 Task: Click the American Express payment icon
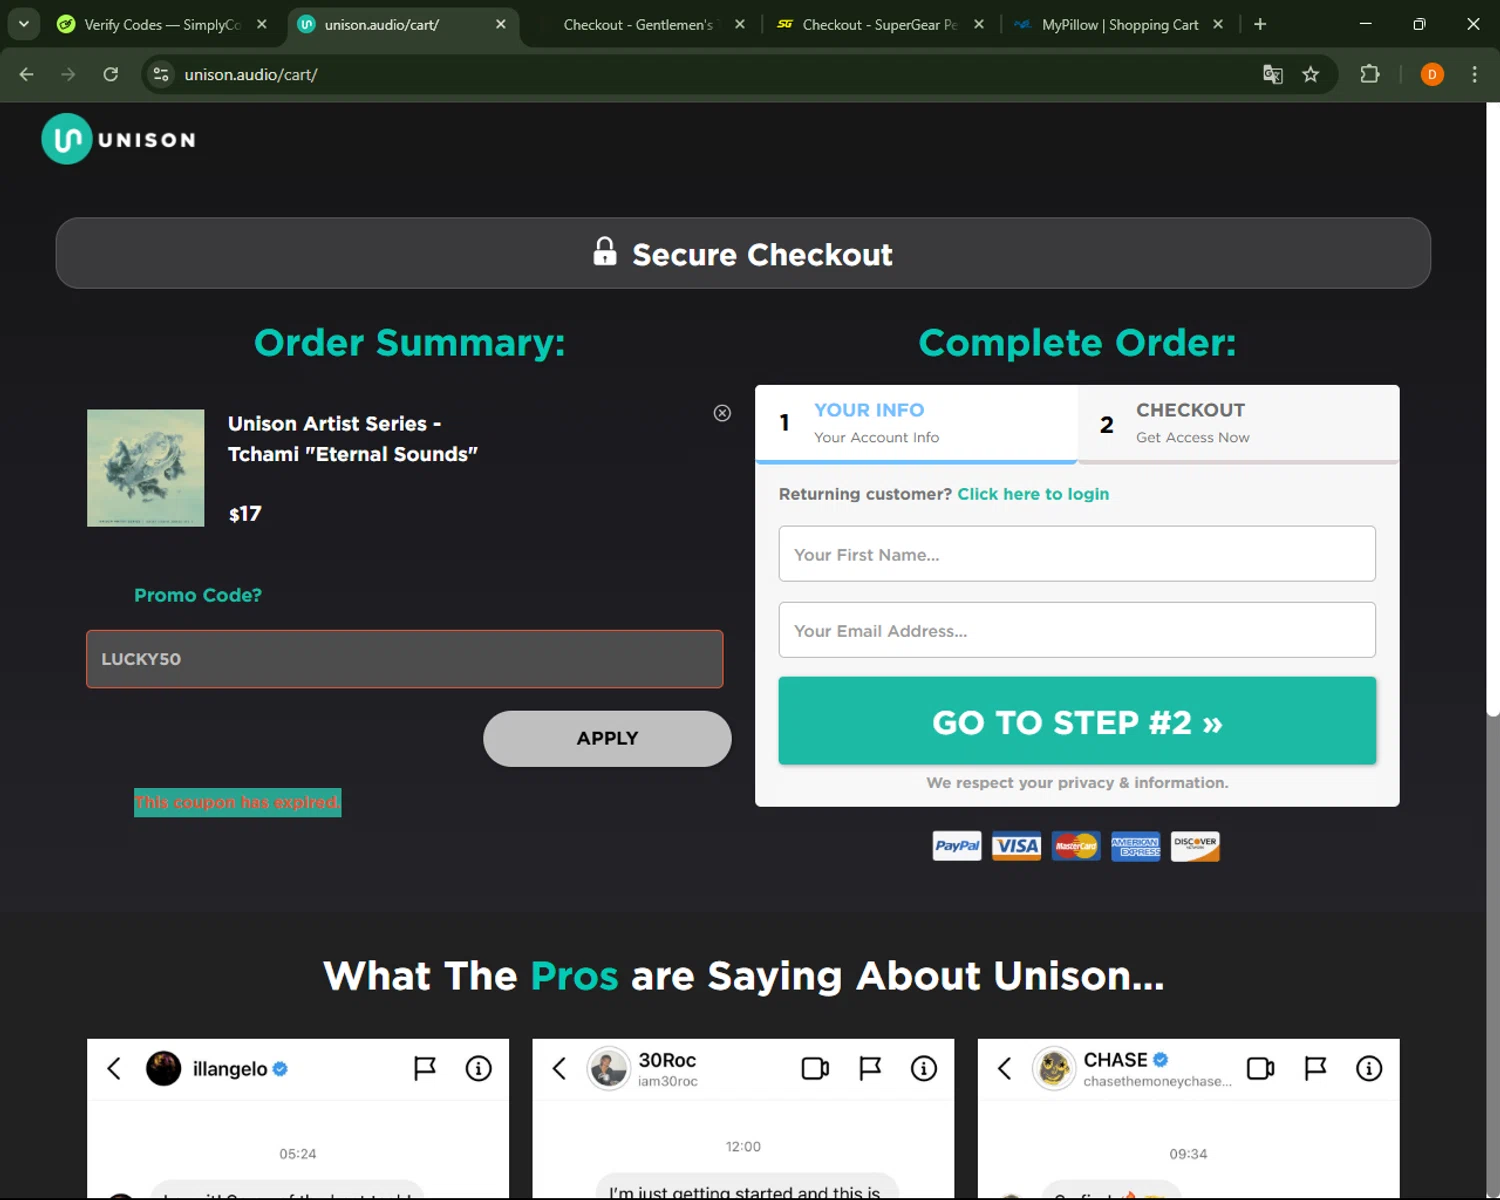(1136, 846)
